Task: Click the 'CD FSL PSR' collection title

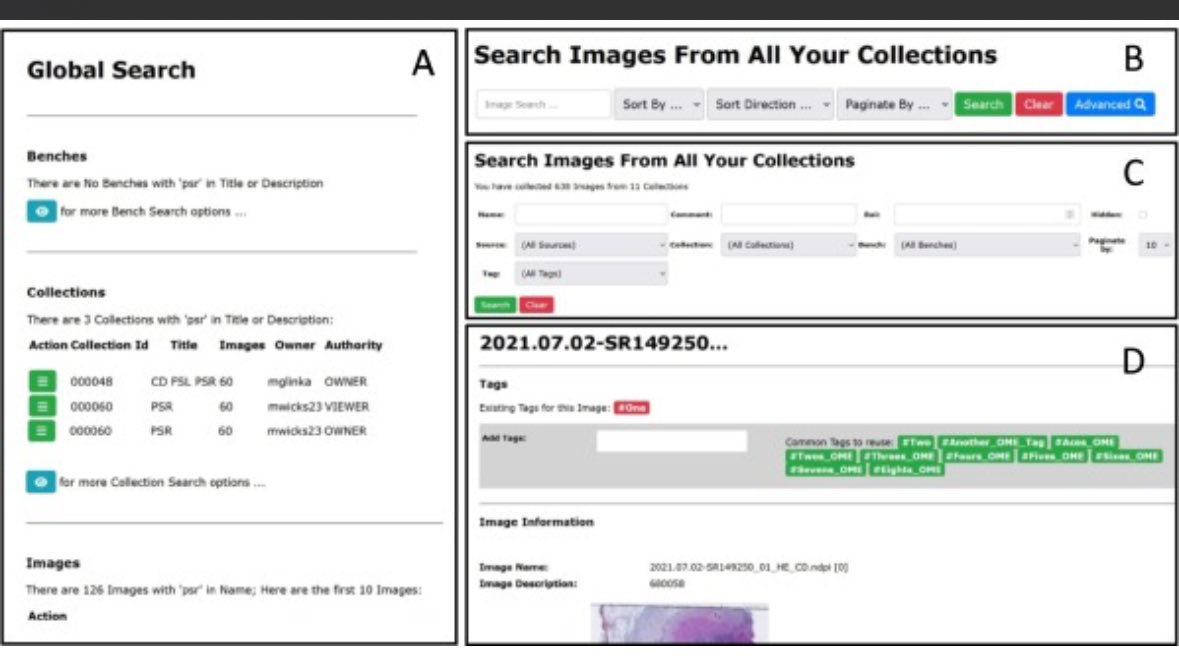Action: tap(183, 382)
